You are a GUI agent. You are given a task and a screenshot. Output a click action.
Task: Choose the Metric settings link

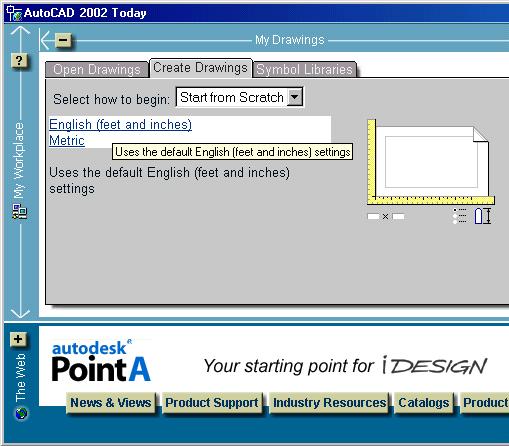point(67,140)
